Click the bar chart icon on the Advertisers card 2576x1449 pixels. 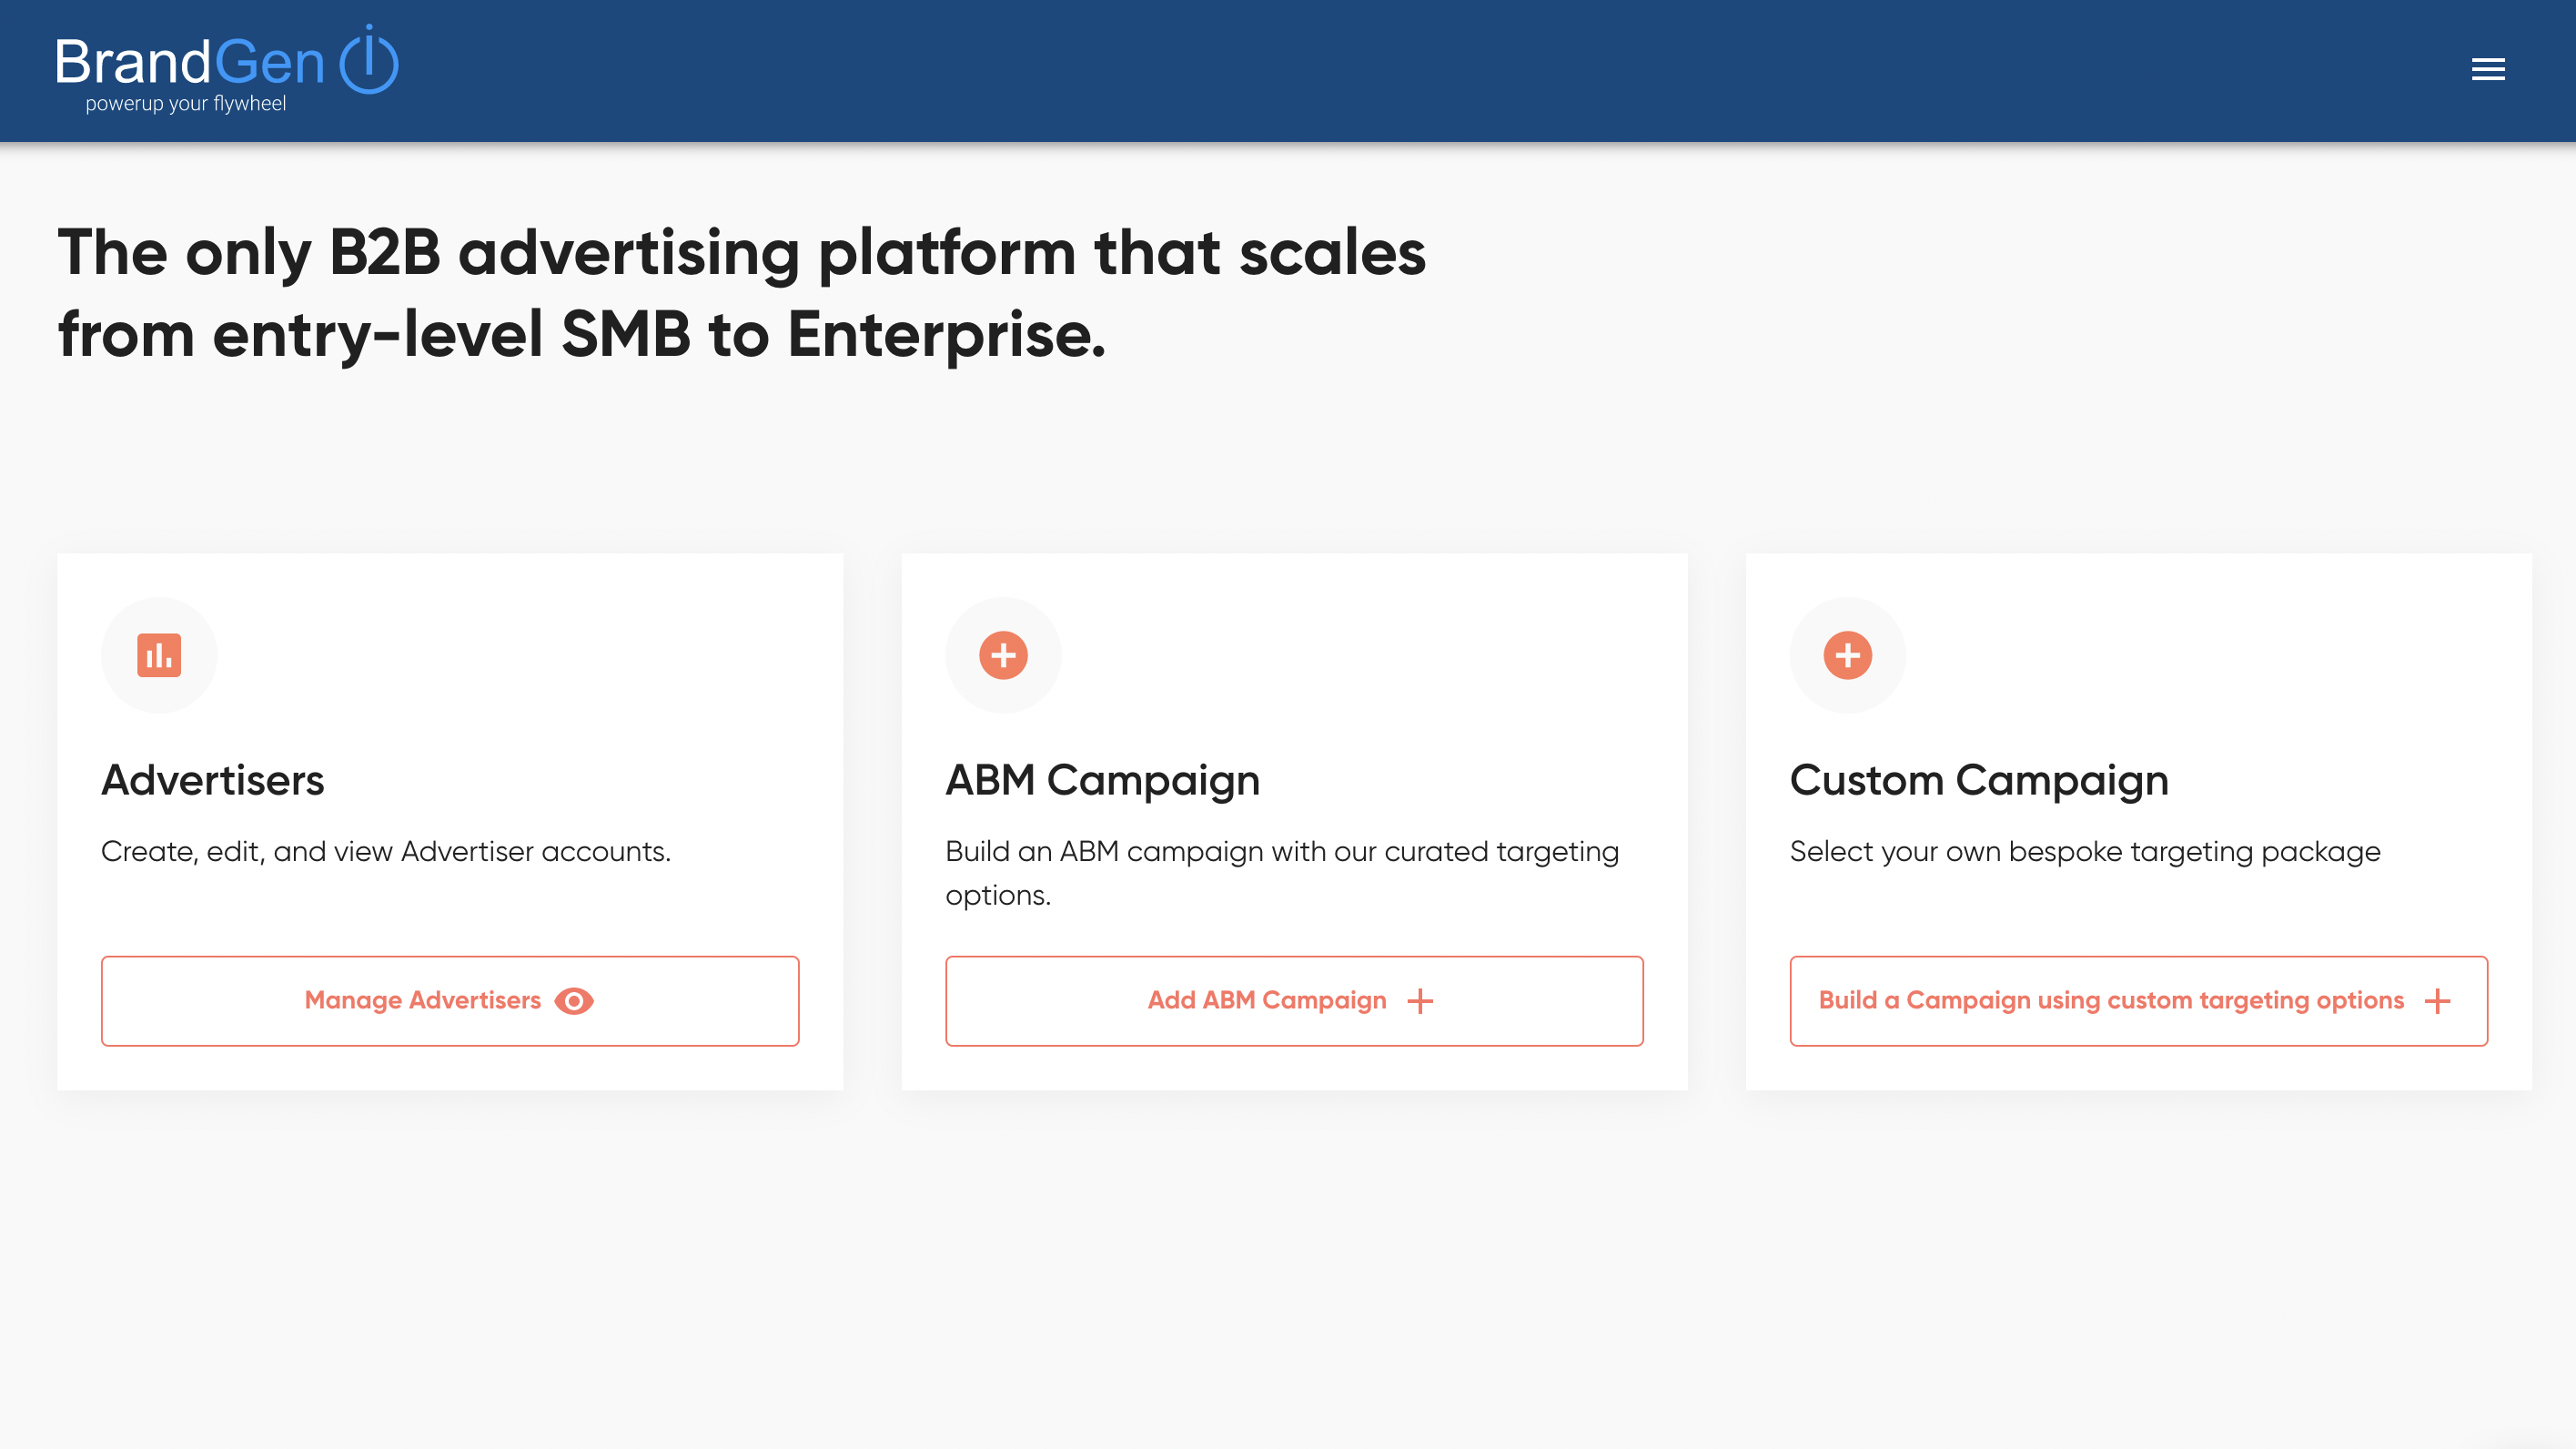tap(159, 655)
